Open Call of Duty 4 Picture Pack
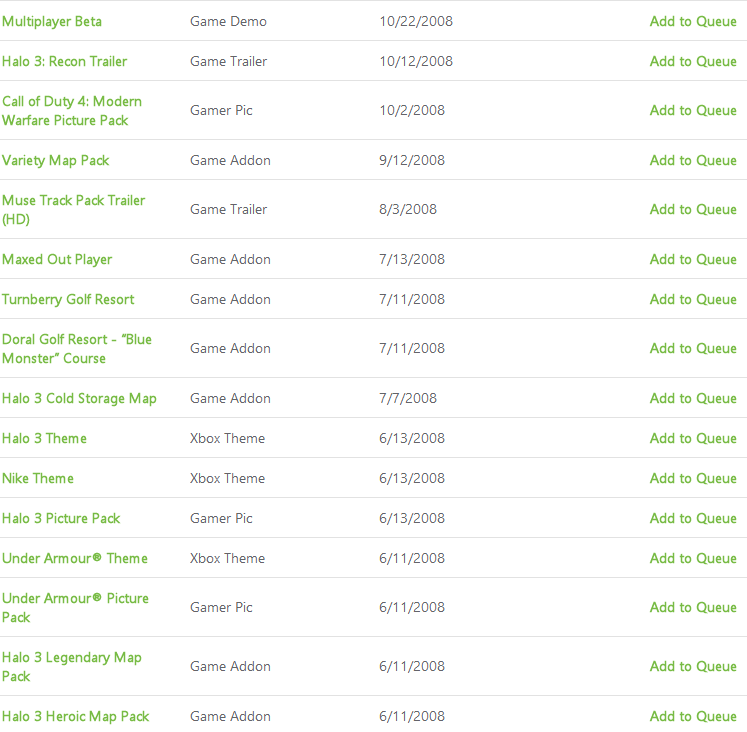Image resolution: width=747 pixels, height=732 pixels. (72, 110)
